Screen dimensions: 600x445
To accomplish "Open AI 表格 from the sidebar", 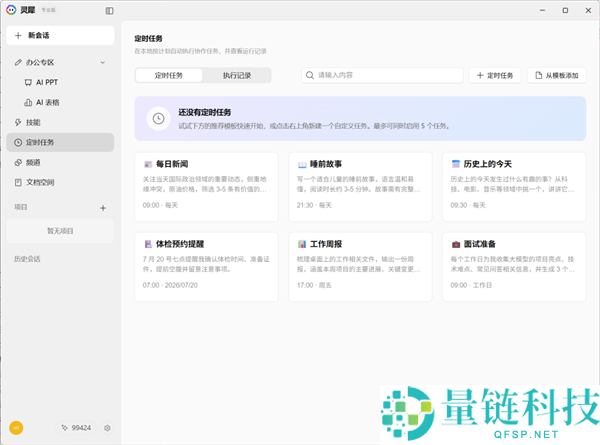I will 47,103.
